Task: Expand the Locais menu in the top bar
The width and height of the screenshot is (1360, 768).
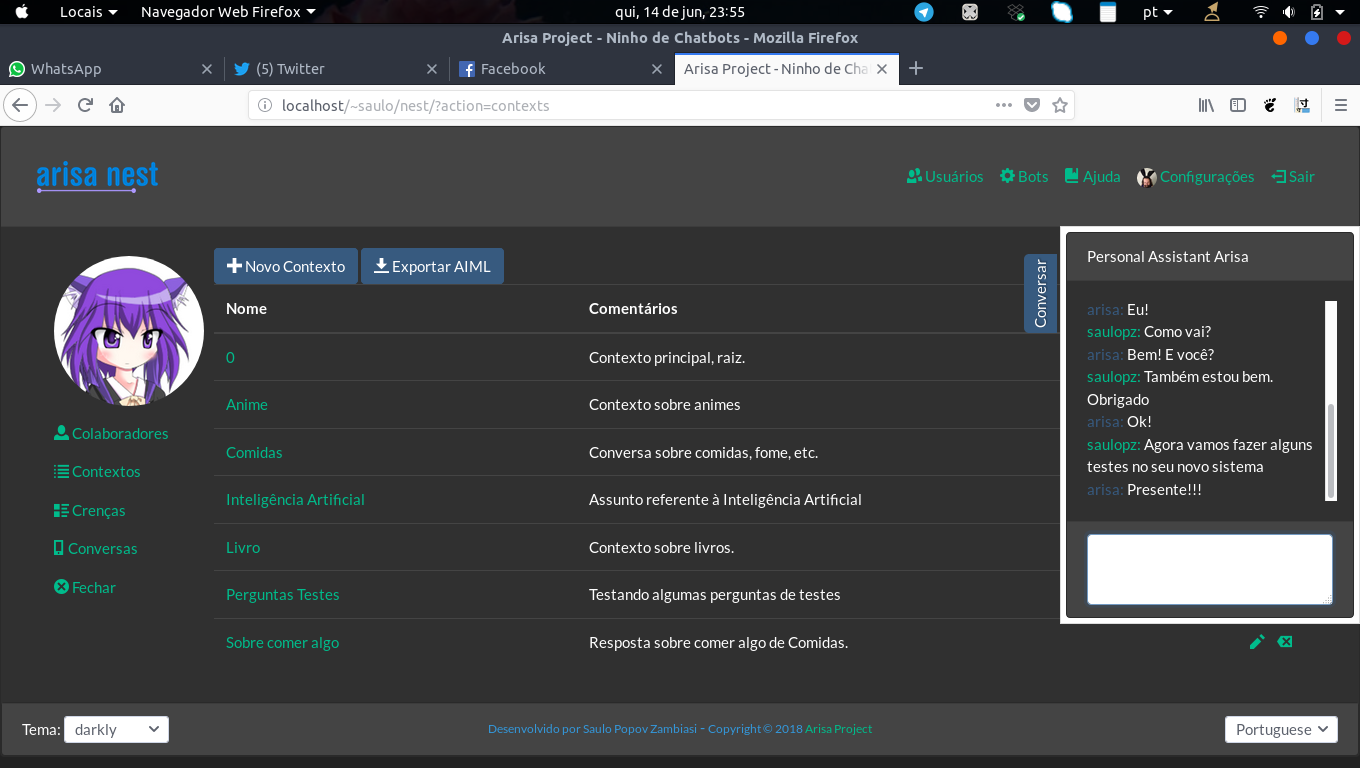Action: click(x=88, y=12)
